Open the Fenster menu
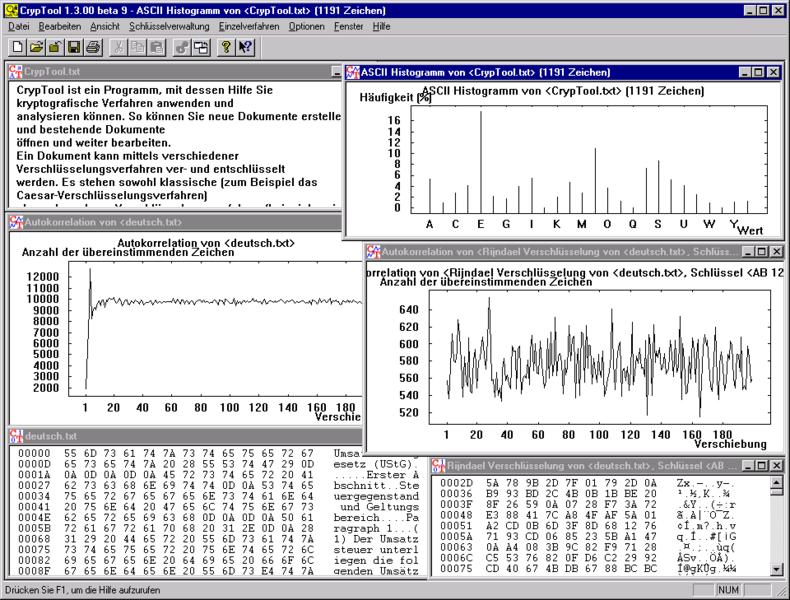 pos(349,26)
